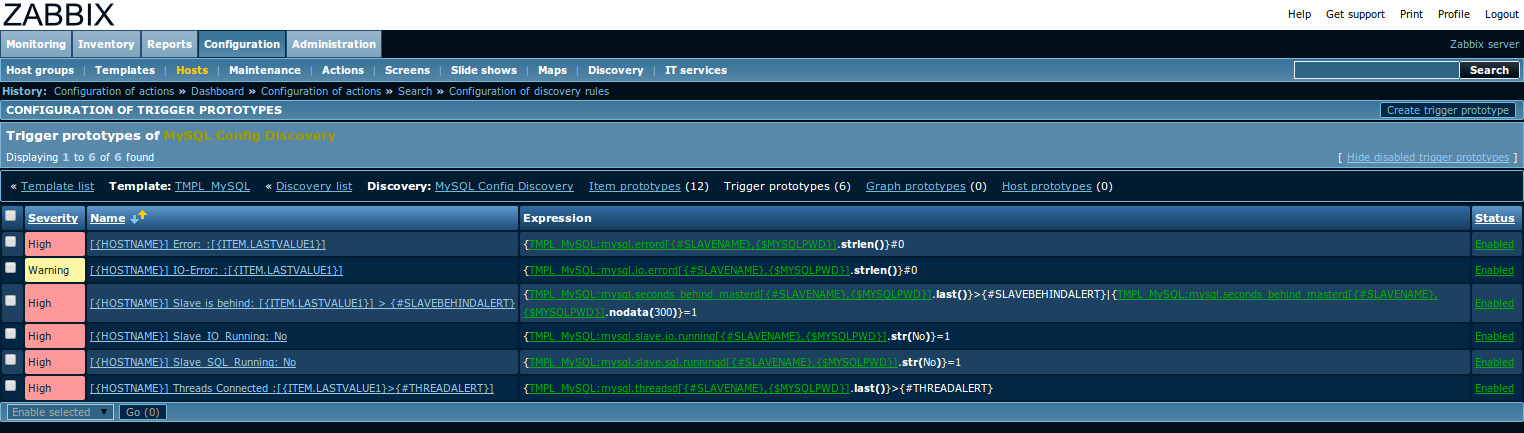Go to Actions submenu
The image size is (1524, 433).
point(343,70)
